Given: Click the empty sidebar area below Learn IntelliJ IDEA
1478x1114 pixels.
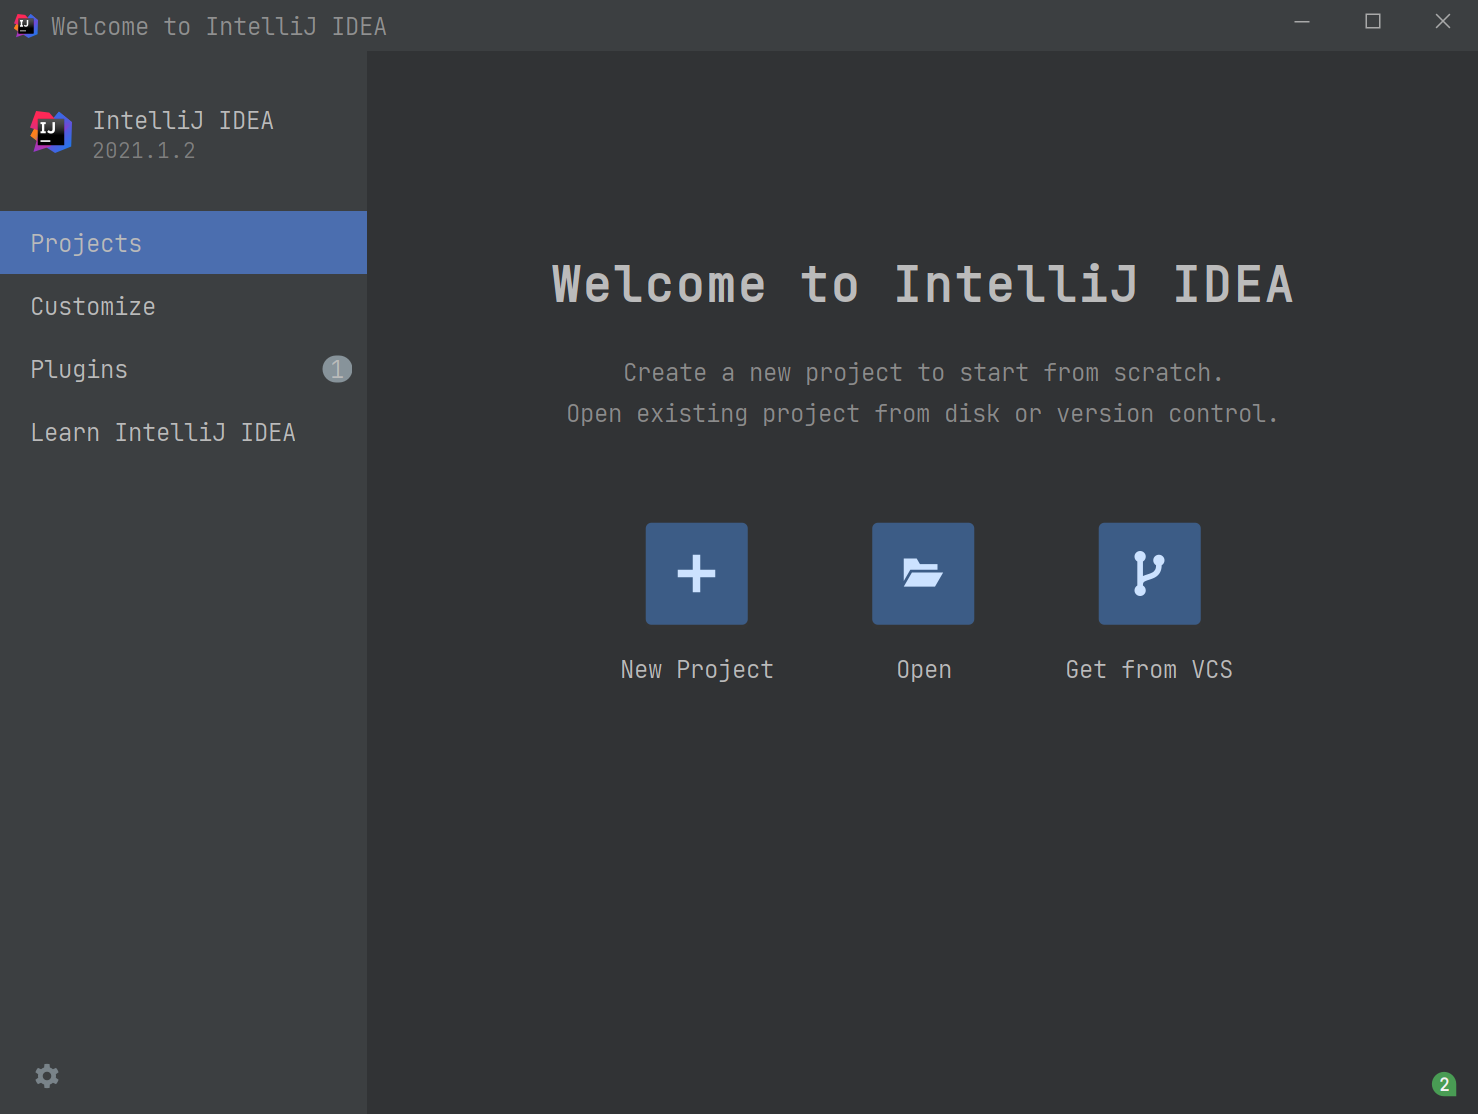Looking at the screenshot, I should 183,700.
